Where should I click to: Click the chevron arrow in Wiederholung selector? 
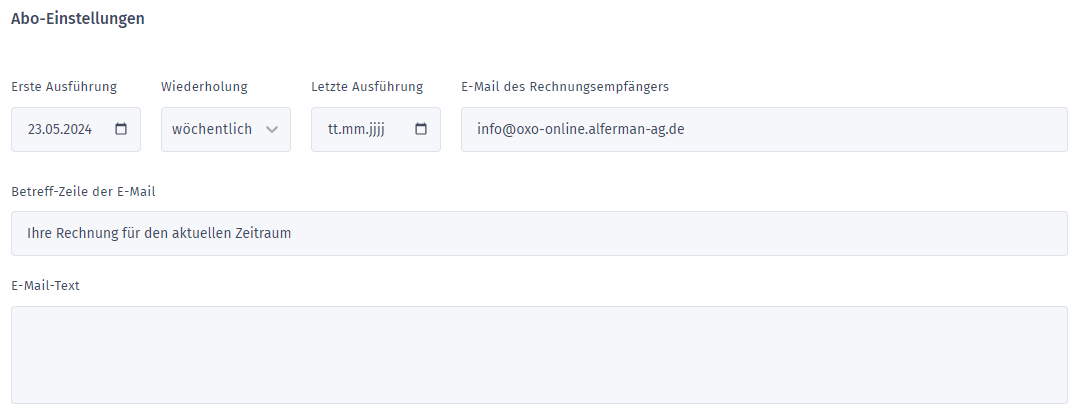[272, 130]
